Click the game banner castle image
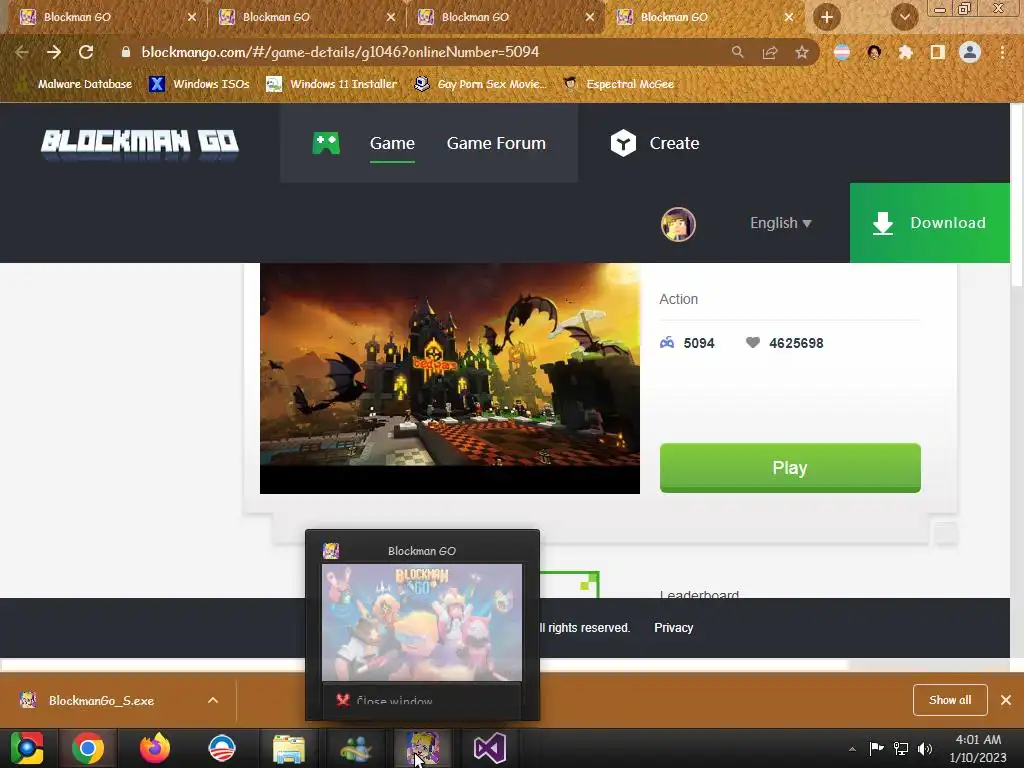The width and height of the screenshot is (1024, 768). coord(449,378)
